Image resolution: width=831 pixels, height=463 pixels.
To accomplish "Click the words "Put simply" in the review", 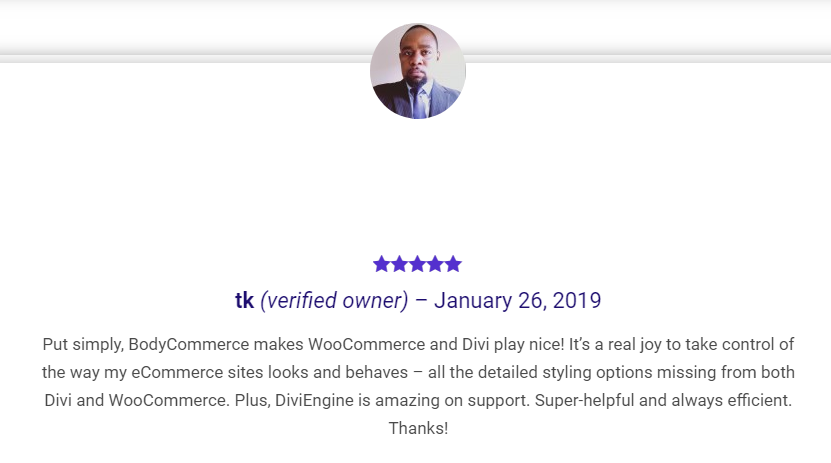I will click(x=83, y=345).
